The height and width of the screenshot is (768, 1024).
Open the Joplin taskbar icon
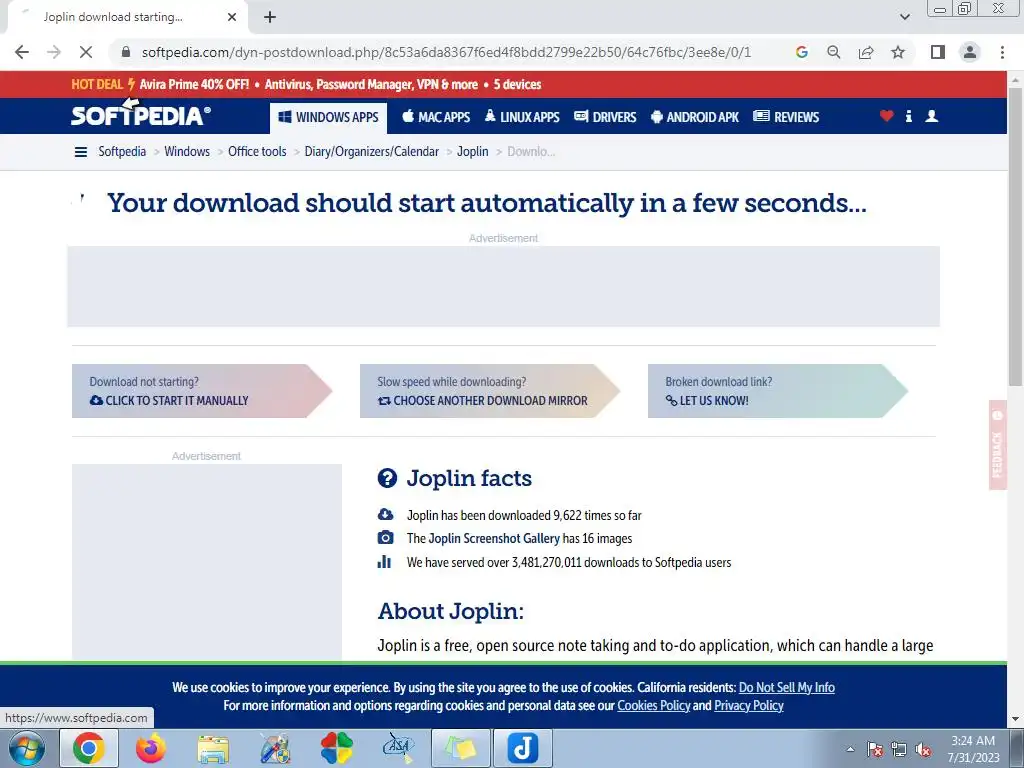click(522, 748)
